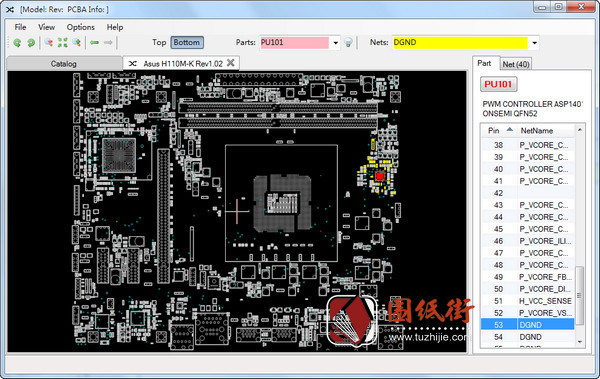Select pin 45 row in pin list
600x379 pixels.
click(x=528, y=229)
